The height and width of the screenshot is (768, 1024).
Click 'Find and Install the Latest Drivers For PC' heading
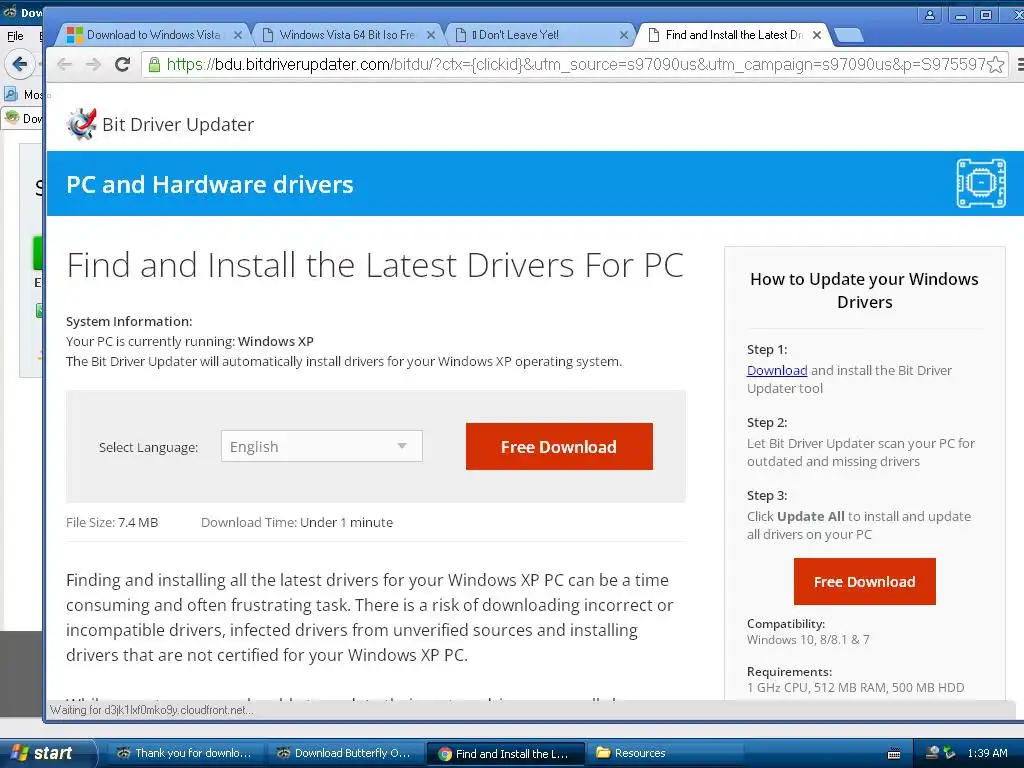[x=375, y=265]
